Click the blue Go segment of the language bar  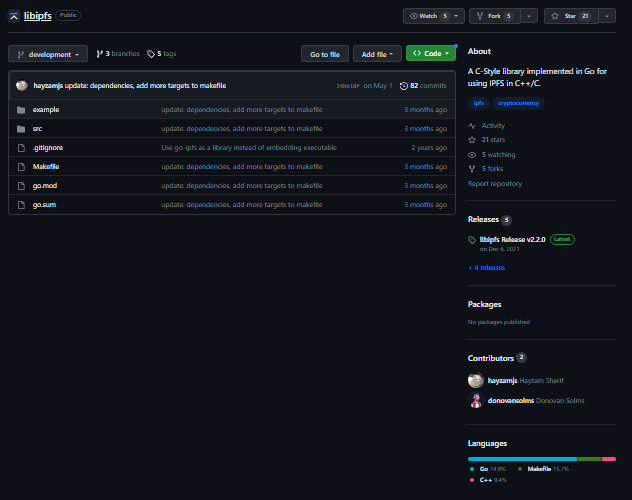[x=522, y=459]
